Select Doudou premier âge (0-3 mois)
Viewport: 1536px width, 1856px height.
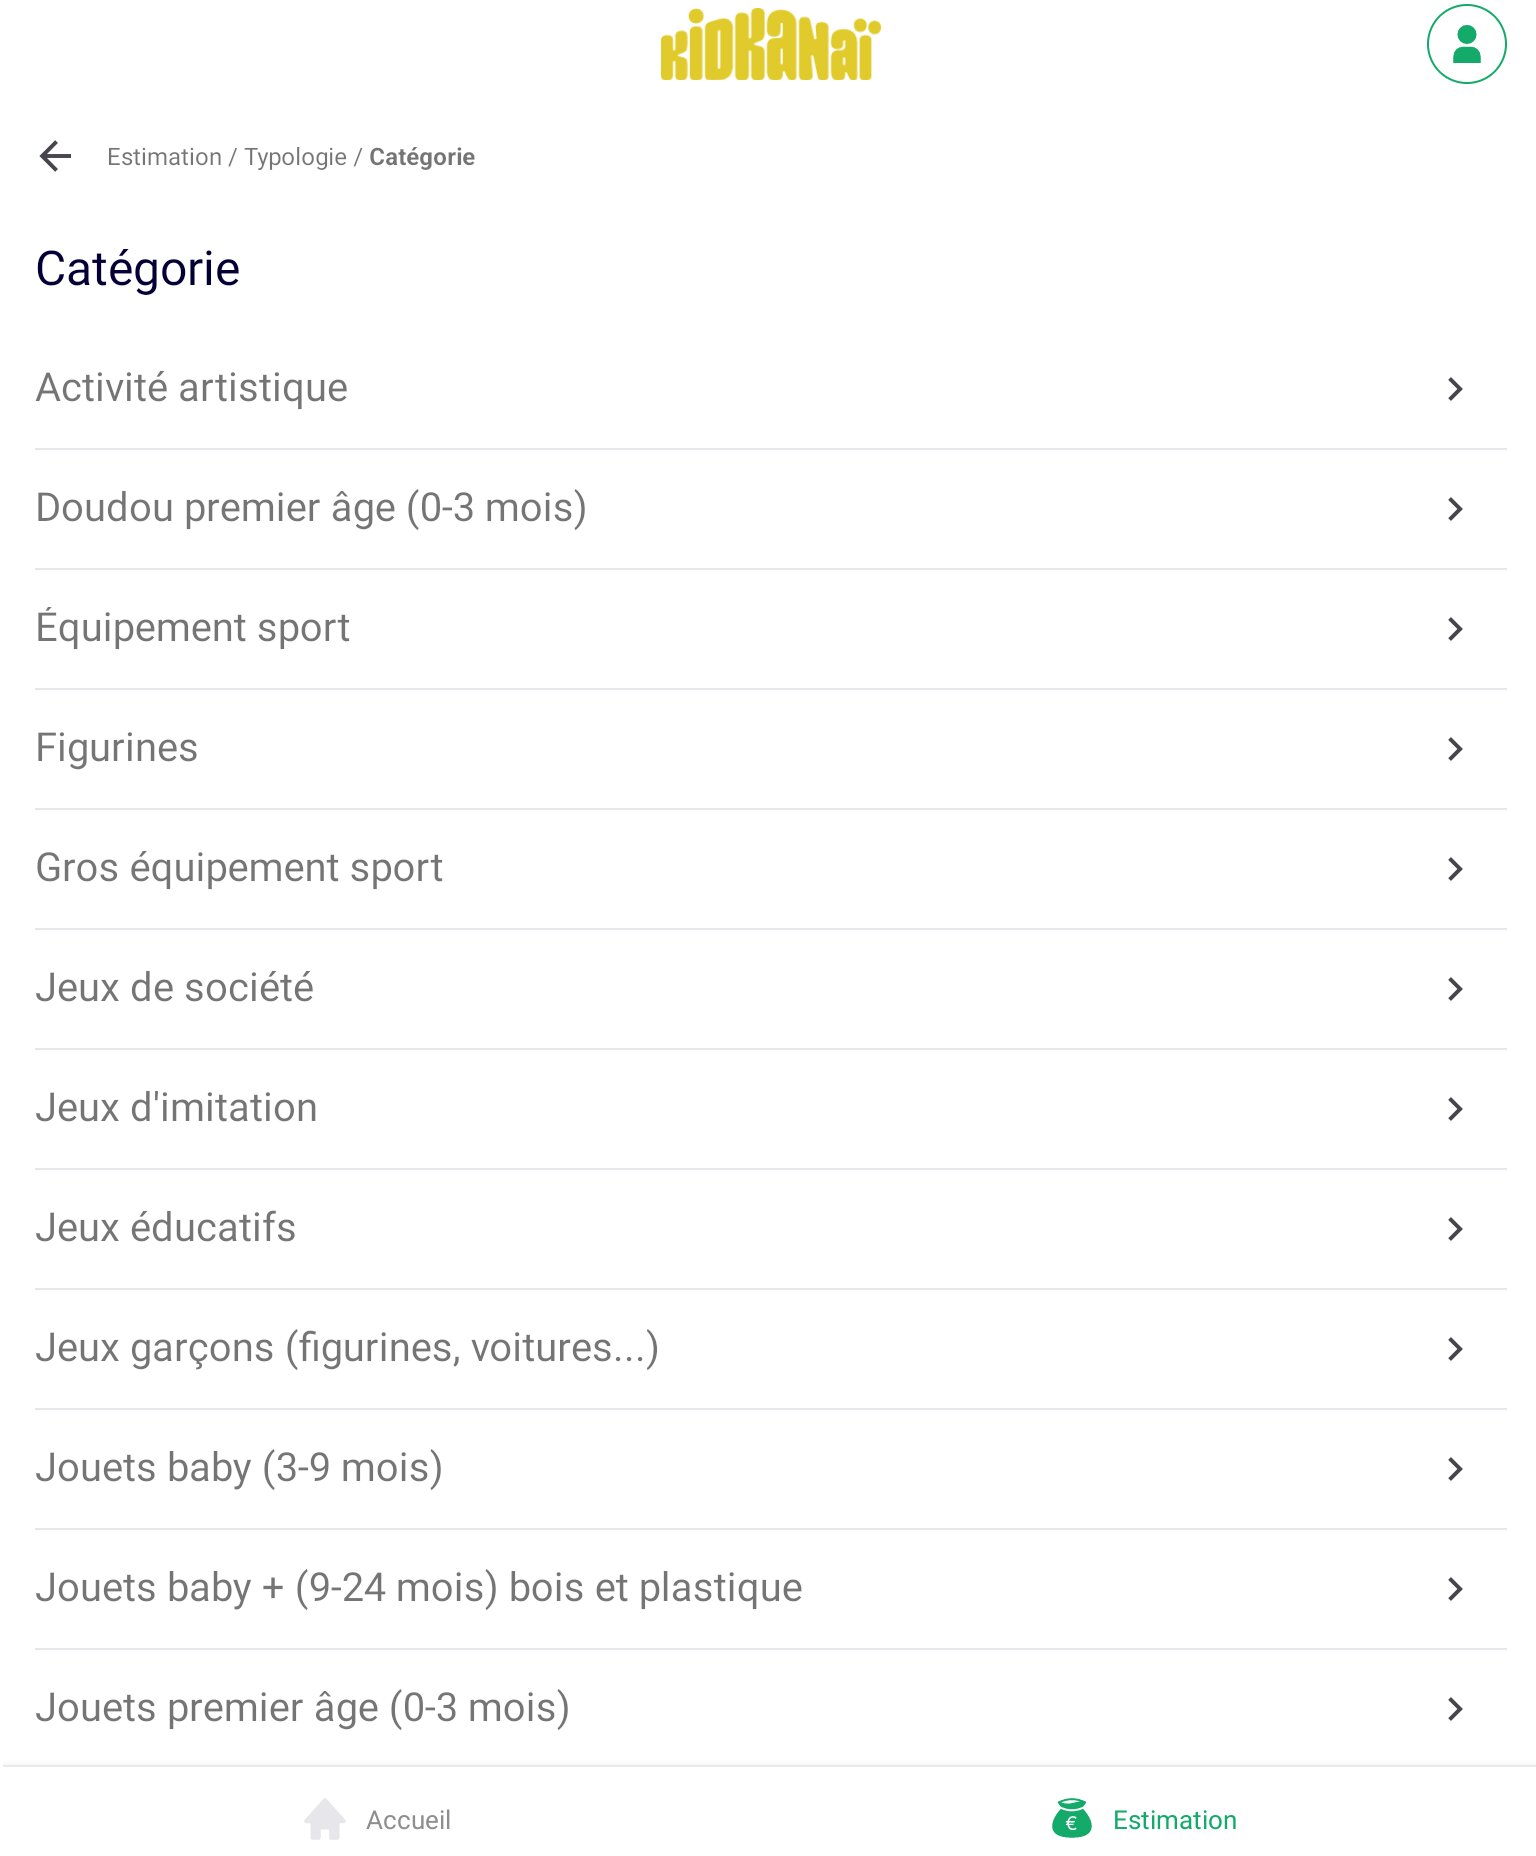(311, 508)
